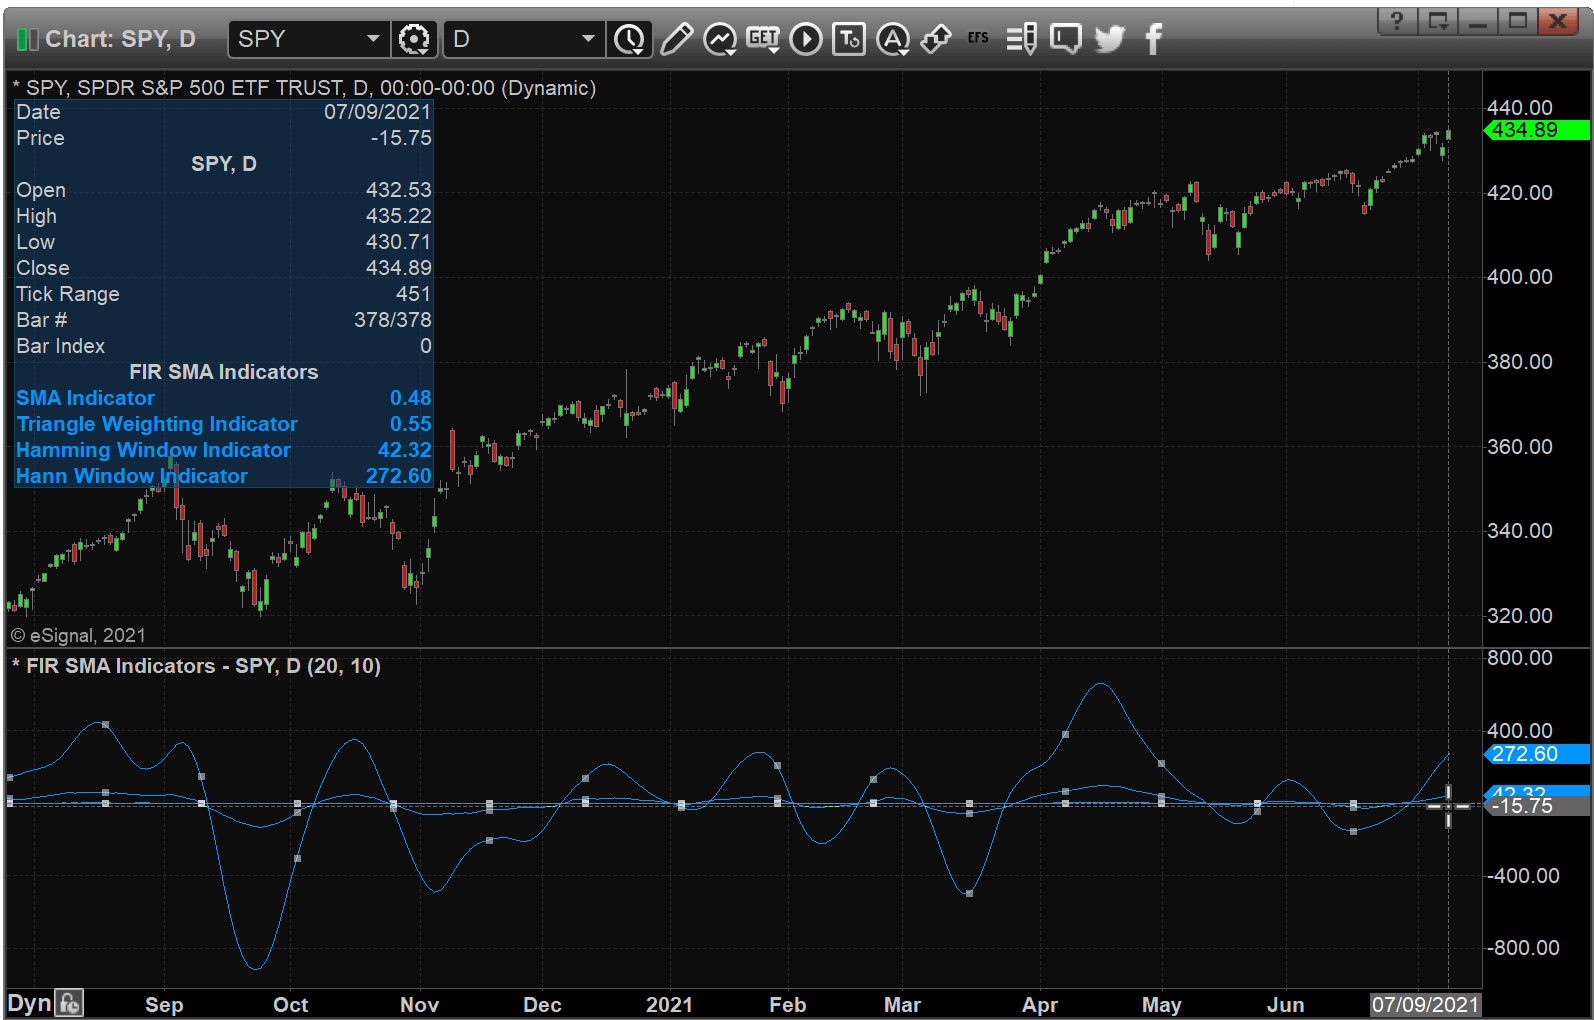Click the 2021 label on time axis
Image resolution: width=1594 pixels, height=1020 pixels.
[x=669, y=1004]
